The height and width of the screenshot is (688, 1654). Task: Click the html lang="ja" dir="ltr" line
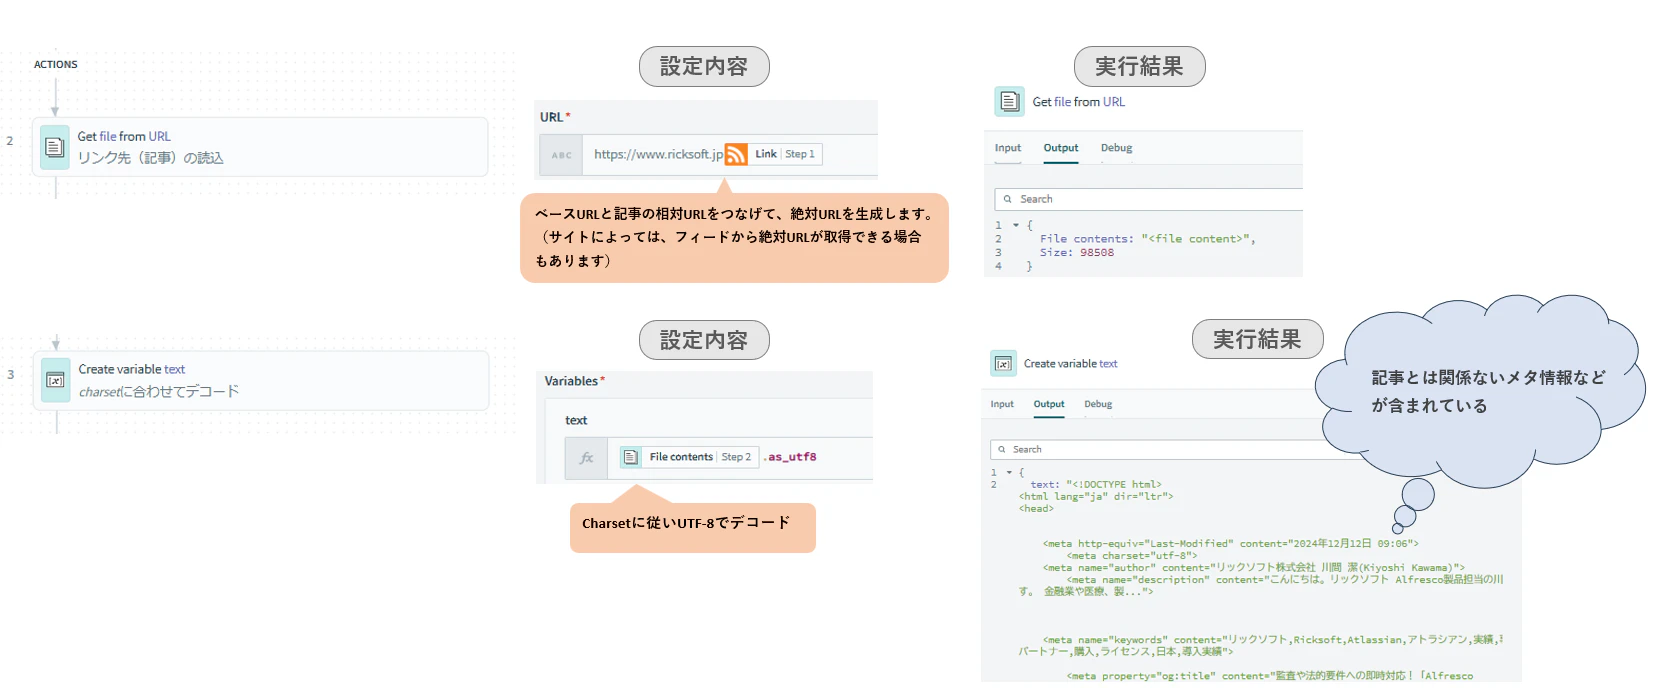click(1096, 496)
